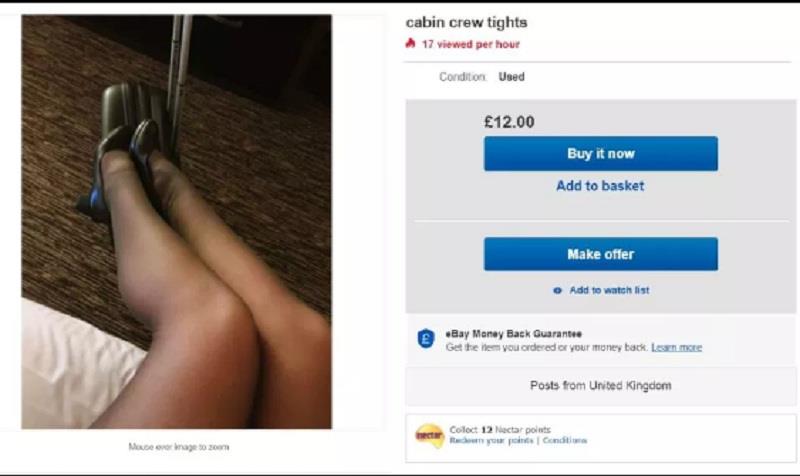Click the eye icon beside watch list
Screen dimensions: 800x476
[557, 290]
